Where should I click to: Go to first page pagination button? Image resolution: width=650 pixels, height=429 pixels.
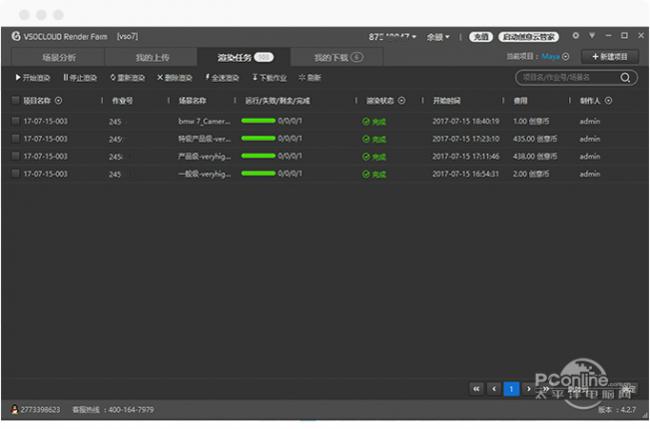[476, 388]
